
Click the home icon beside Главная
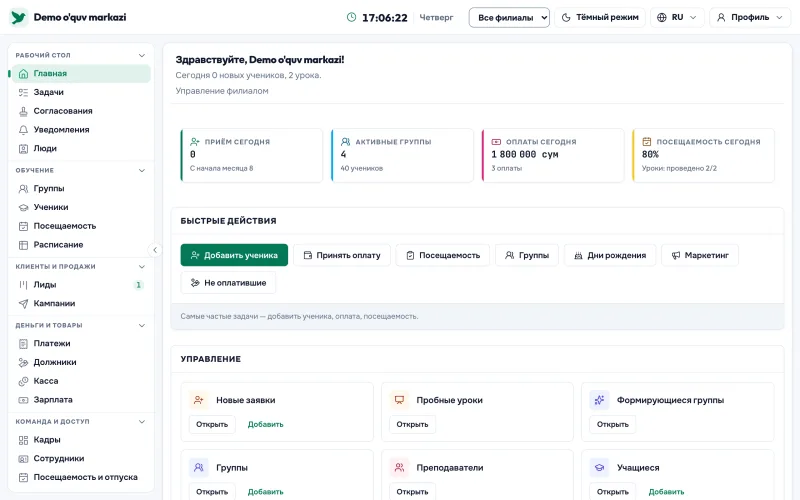coord(23,74)
